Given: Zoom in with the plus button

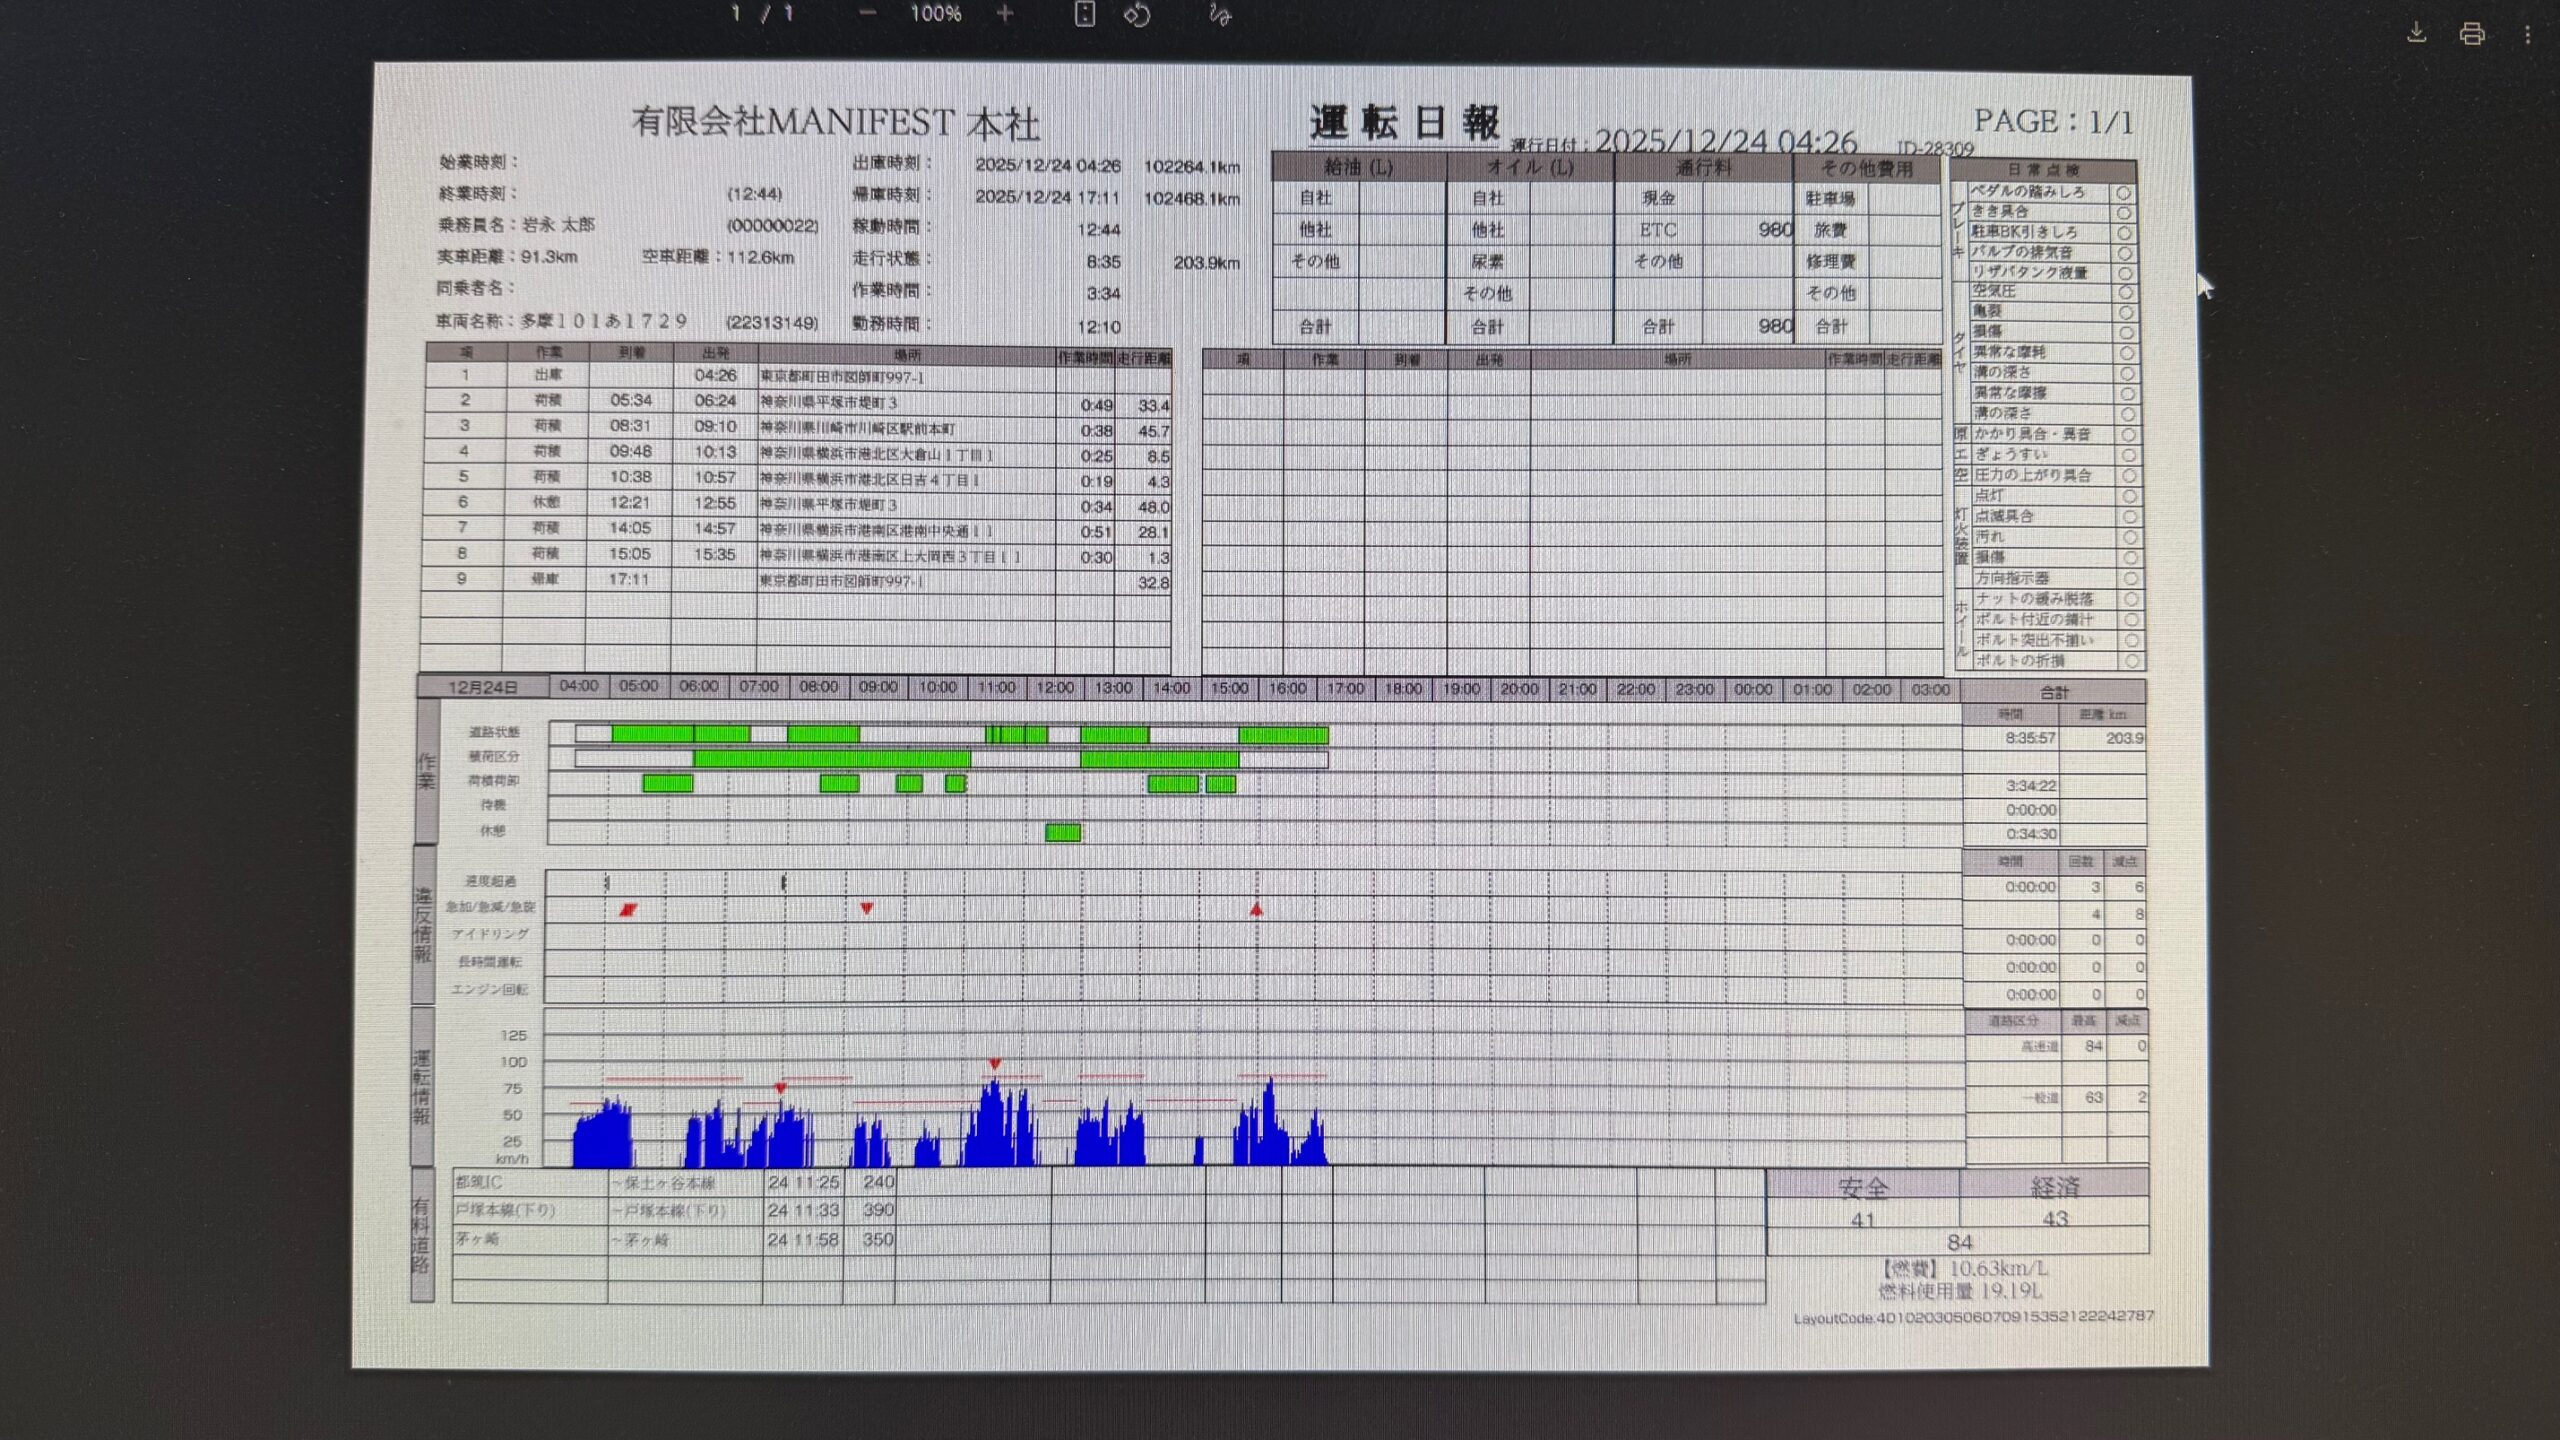Looking at the screenshot, I should [x=1005, y=14].
